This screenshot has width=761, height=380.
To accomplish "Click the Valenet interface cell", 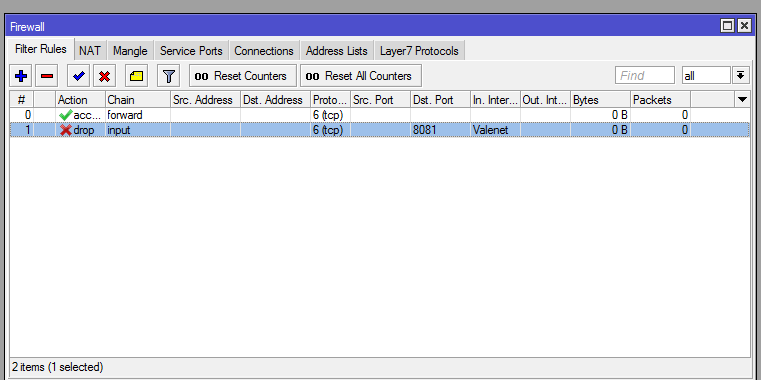I will pos(496,130).
